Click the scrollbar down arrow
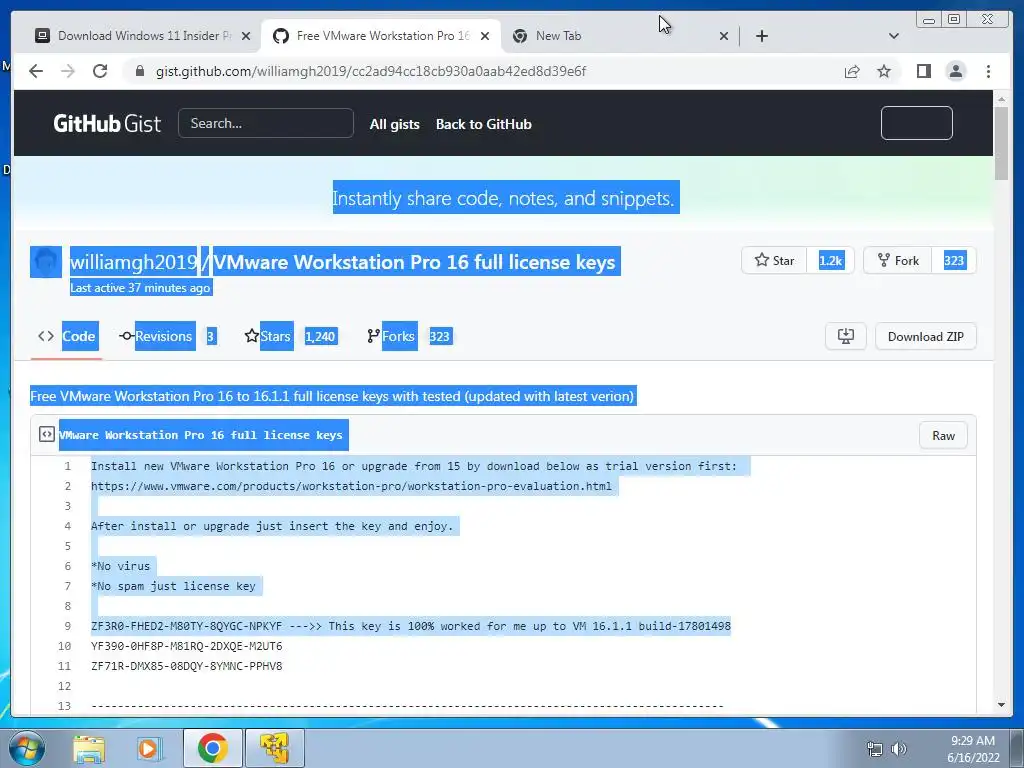Image resolution: width=1024 pixels, height=768 pixels. [x=1001, y=705]
